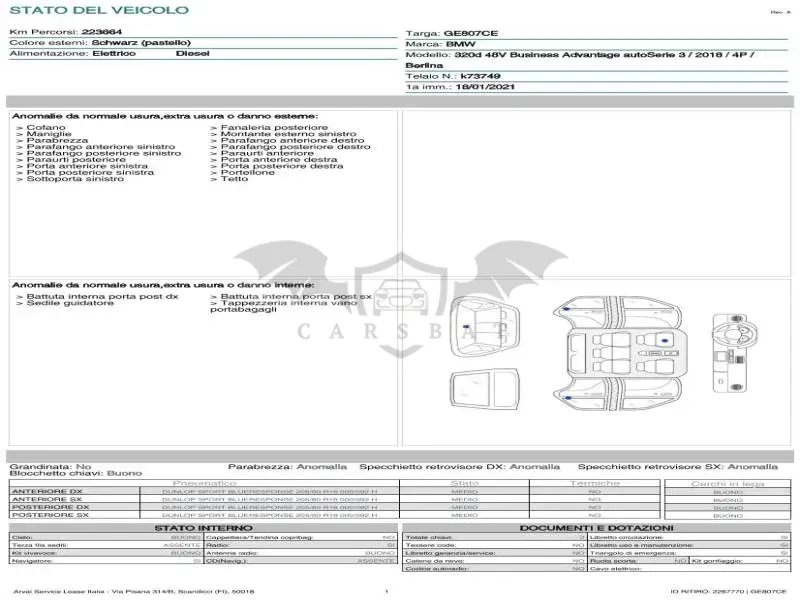The width and height of the screenshot is (800, 600).
Task: Select the Km Percorsi value 223664
Action: (102, 32)
